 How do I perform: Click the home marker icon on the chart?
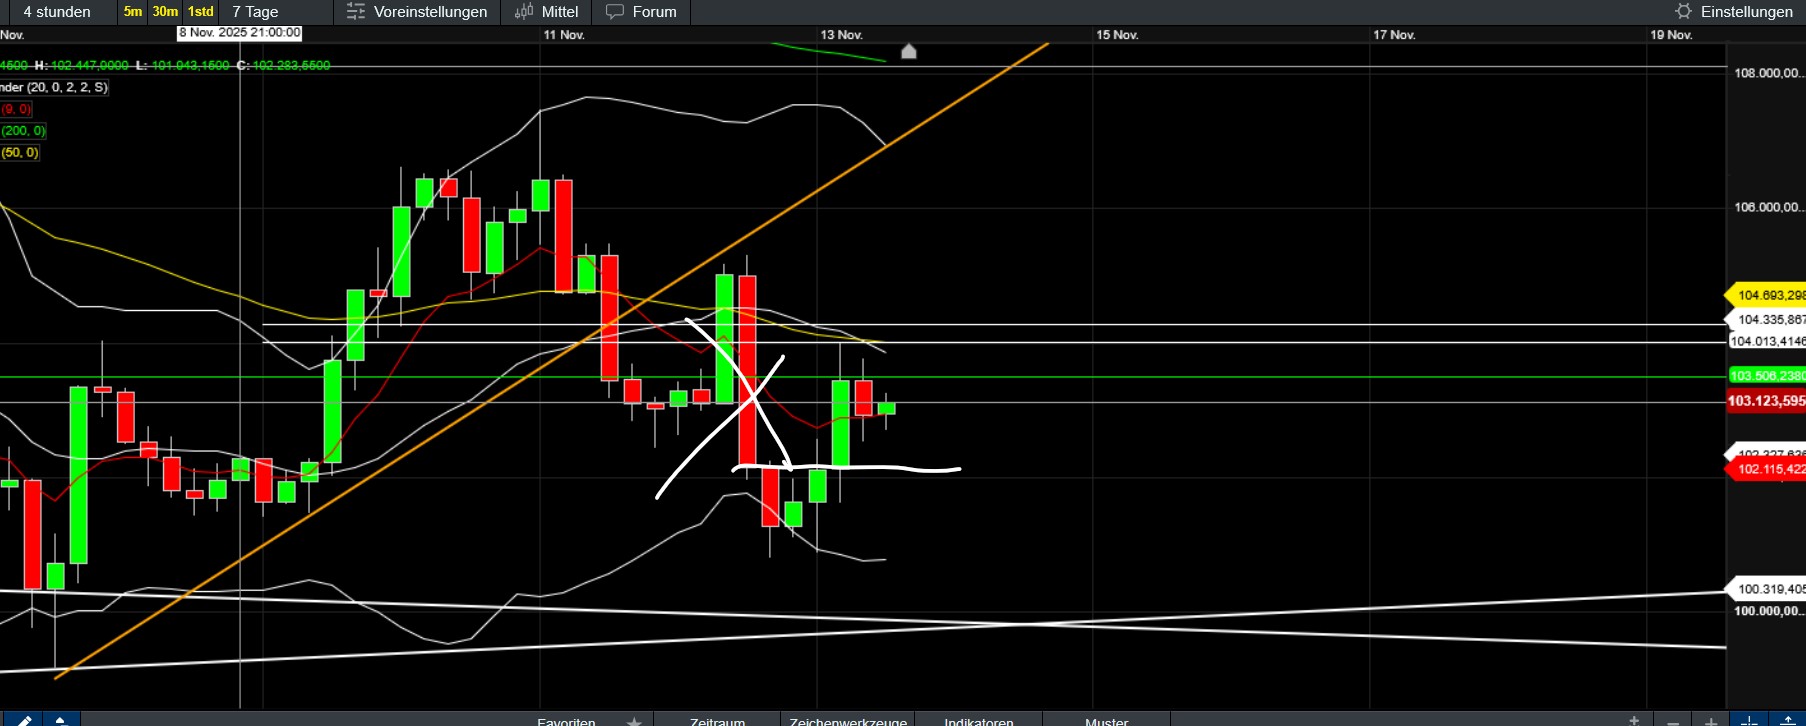pyautogui.click(x=908, y=51)
